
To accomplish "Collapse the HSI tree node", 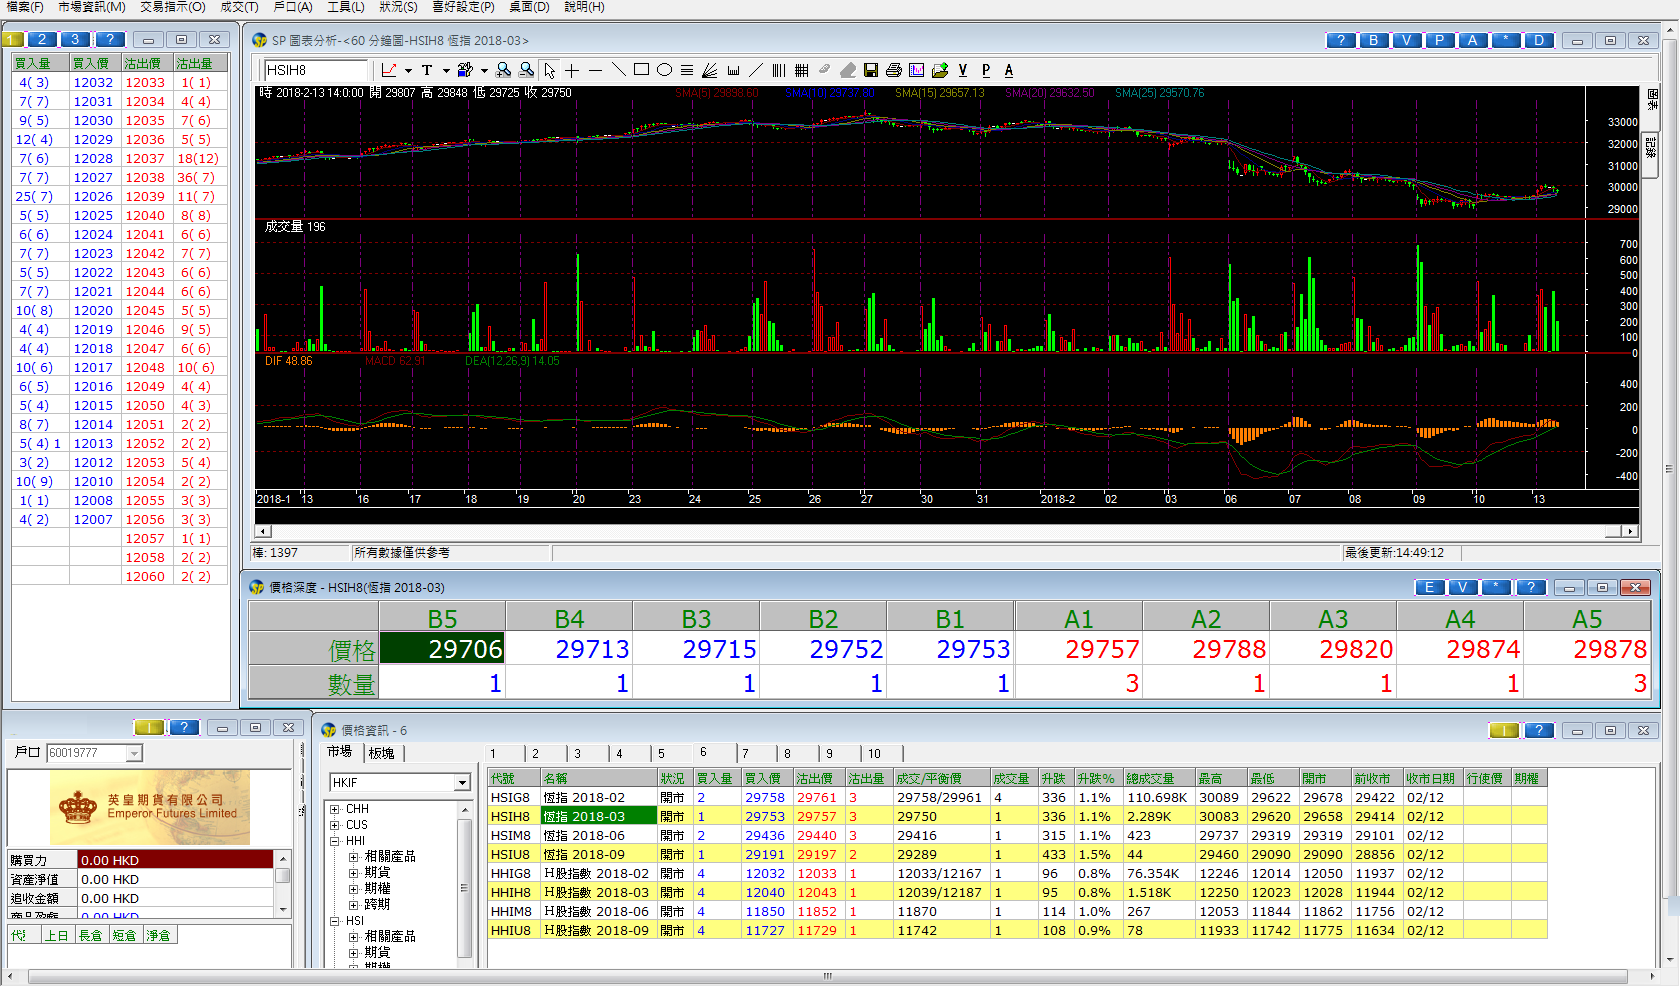I will click(x=335, y=921).
